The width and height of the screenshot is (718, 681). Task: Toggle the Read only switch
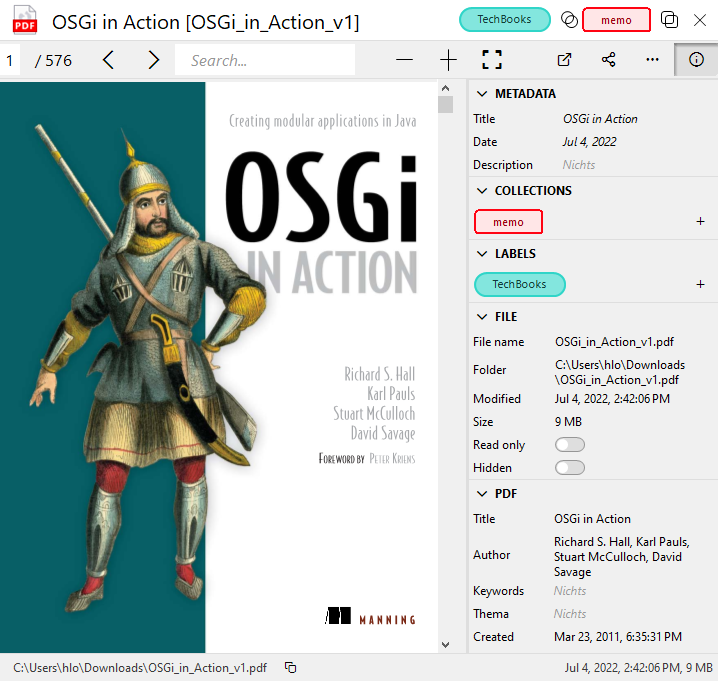[x=570, y=444]
